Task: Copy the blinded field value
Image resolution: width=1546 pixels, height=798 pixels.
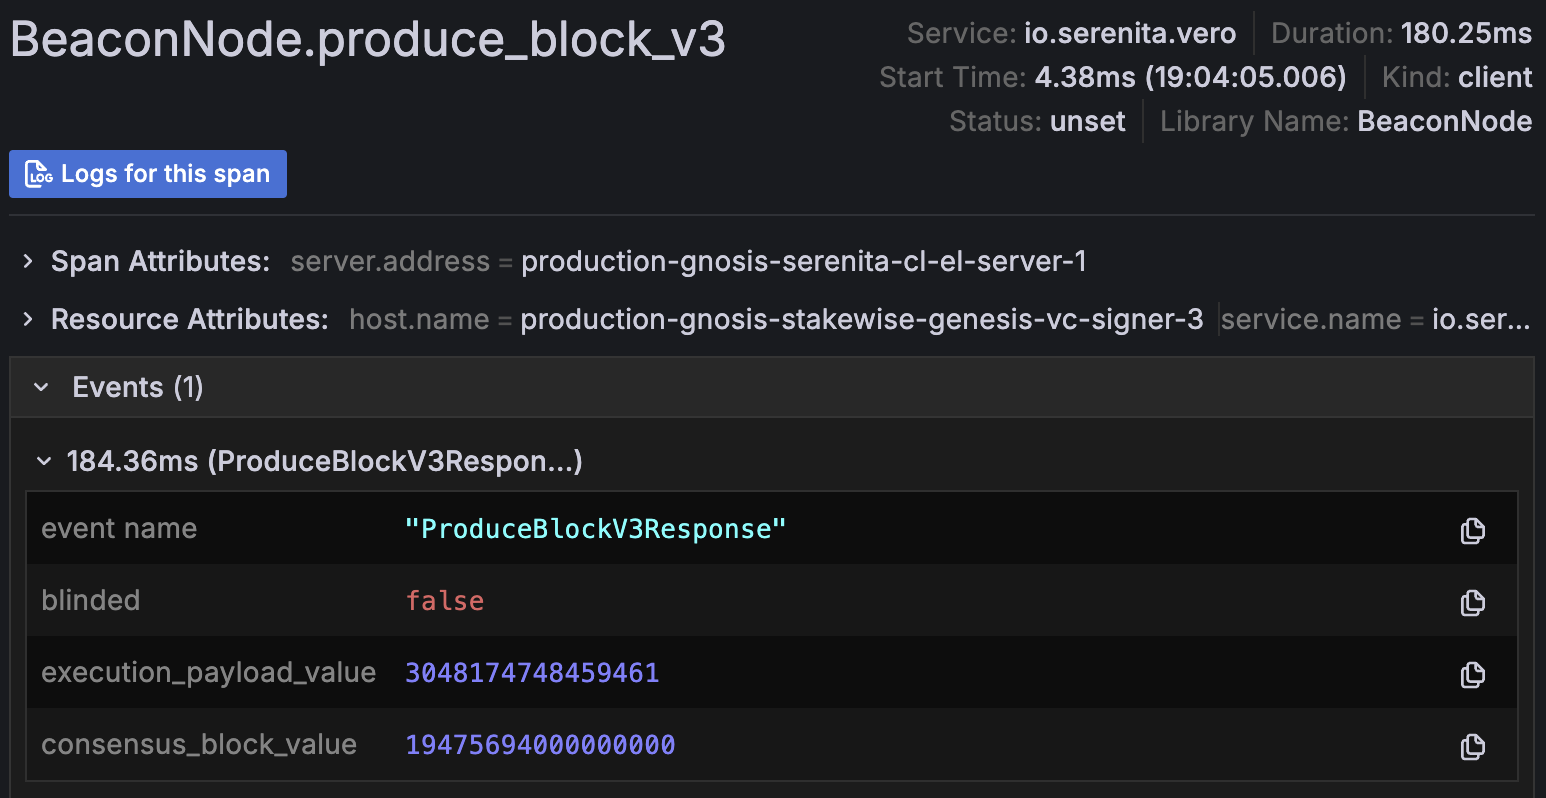Action: (x=1472, y=602)
